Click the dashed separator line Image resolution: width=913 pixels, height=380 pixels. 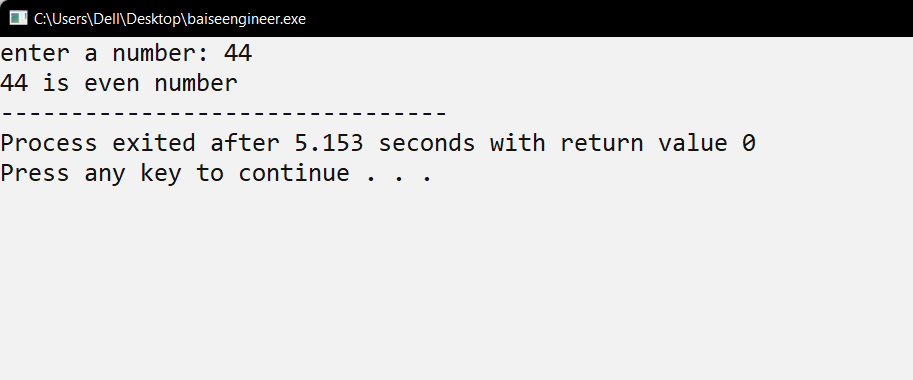coord(224,114)
